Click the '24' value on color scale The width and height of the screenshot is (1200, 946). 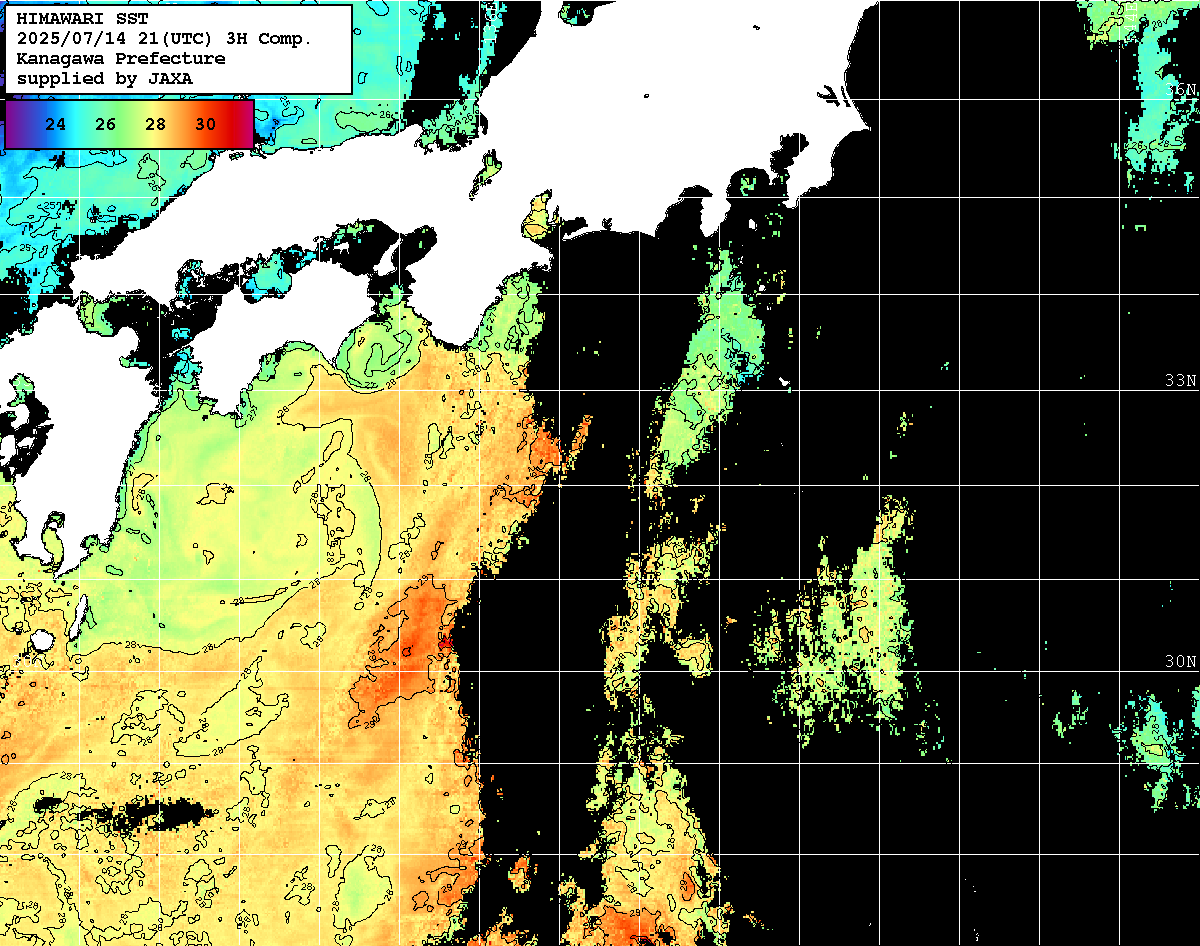coord(56,125)
